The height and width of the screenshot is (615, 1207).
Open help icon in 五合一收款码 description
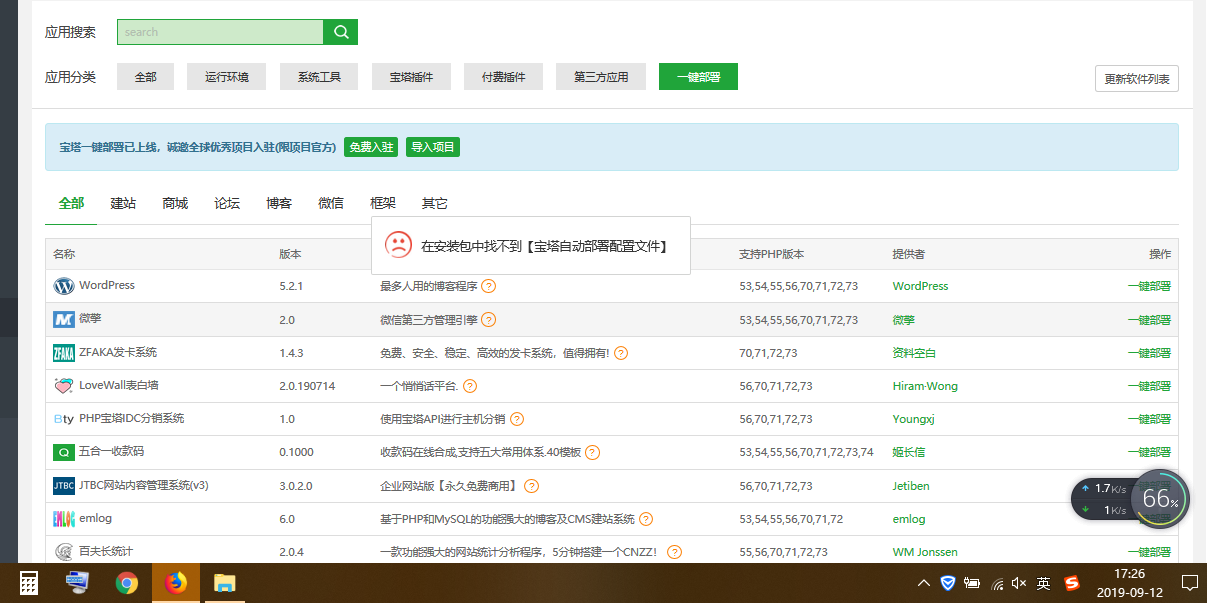[x=592, y=452]
